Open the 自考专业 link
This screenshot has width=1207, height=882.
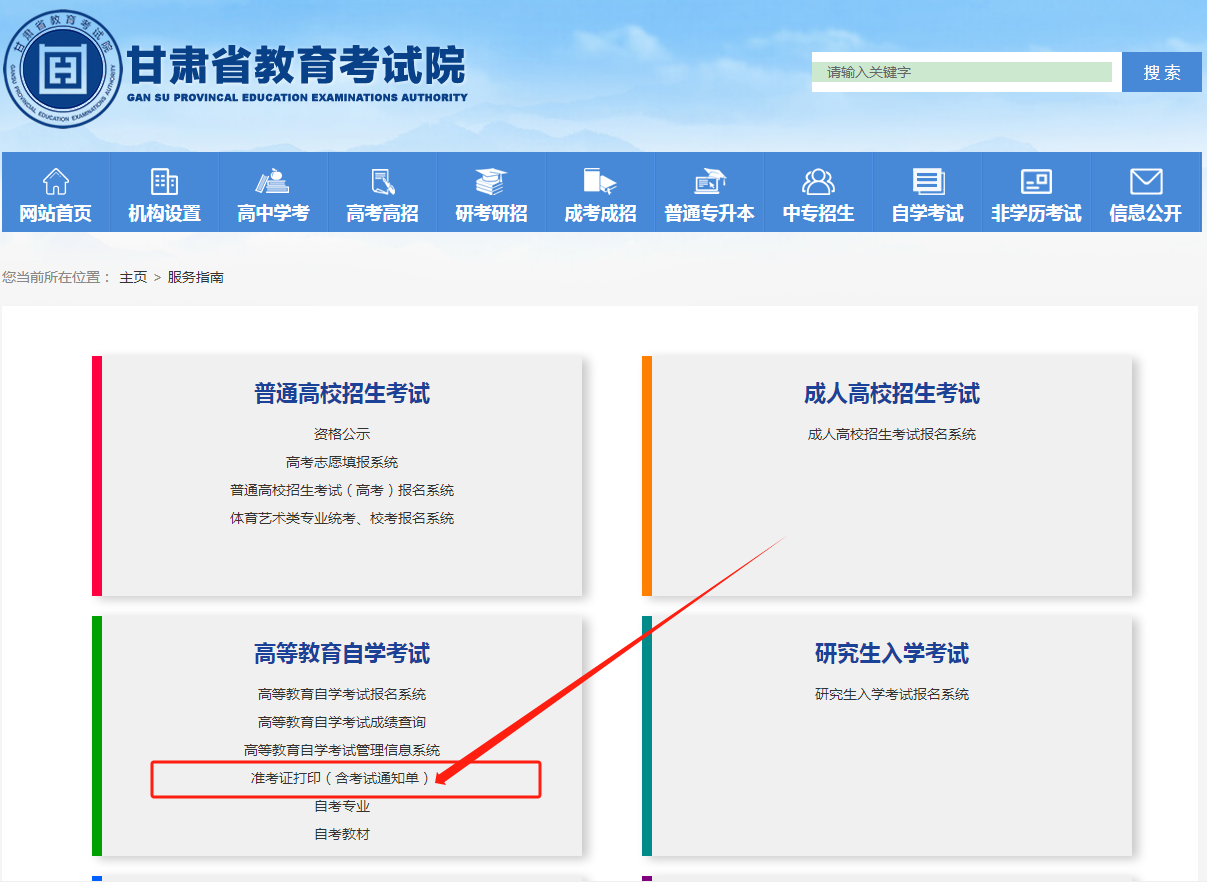point(342,806)
